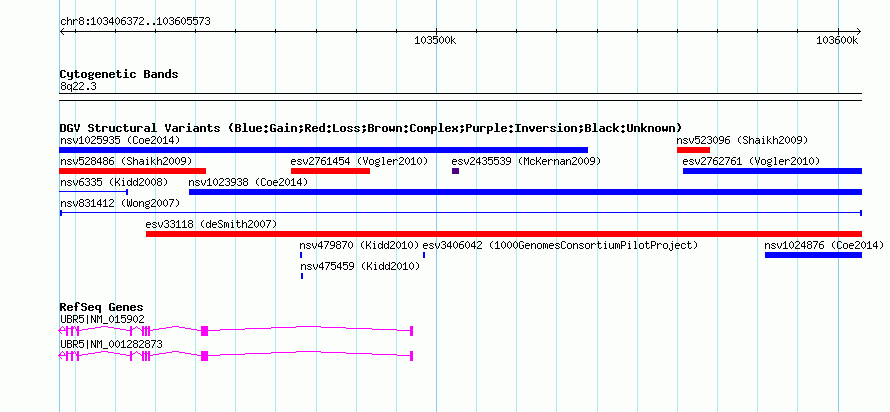The image size is (890, 412).
Task: Click the UBR5|NM_001282873 gene label
Action: 111,344
